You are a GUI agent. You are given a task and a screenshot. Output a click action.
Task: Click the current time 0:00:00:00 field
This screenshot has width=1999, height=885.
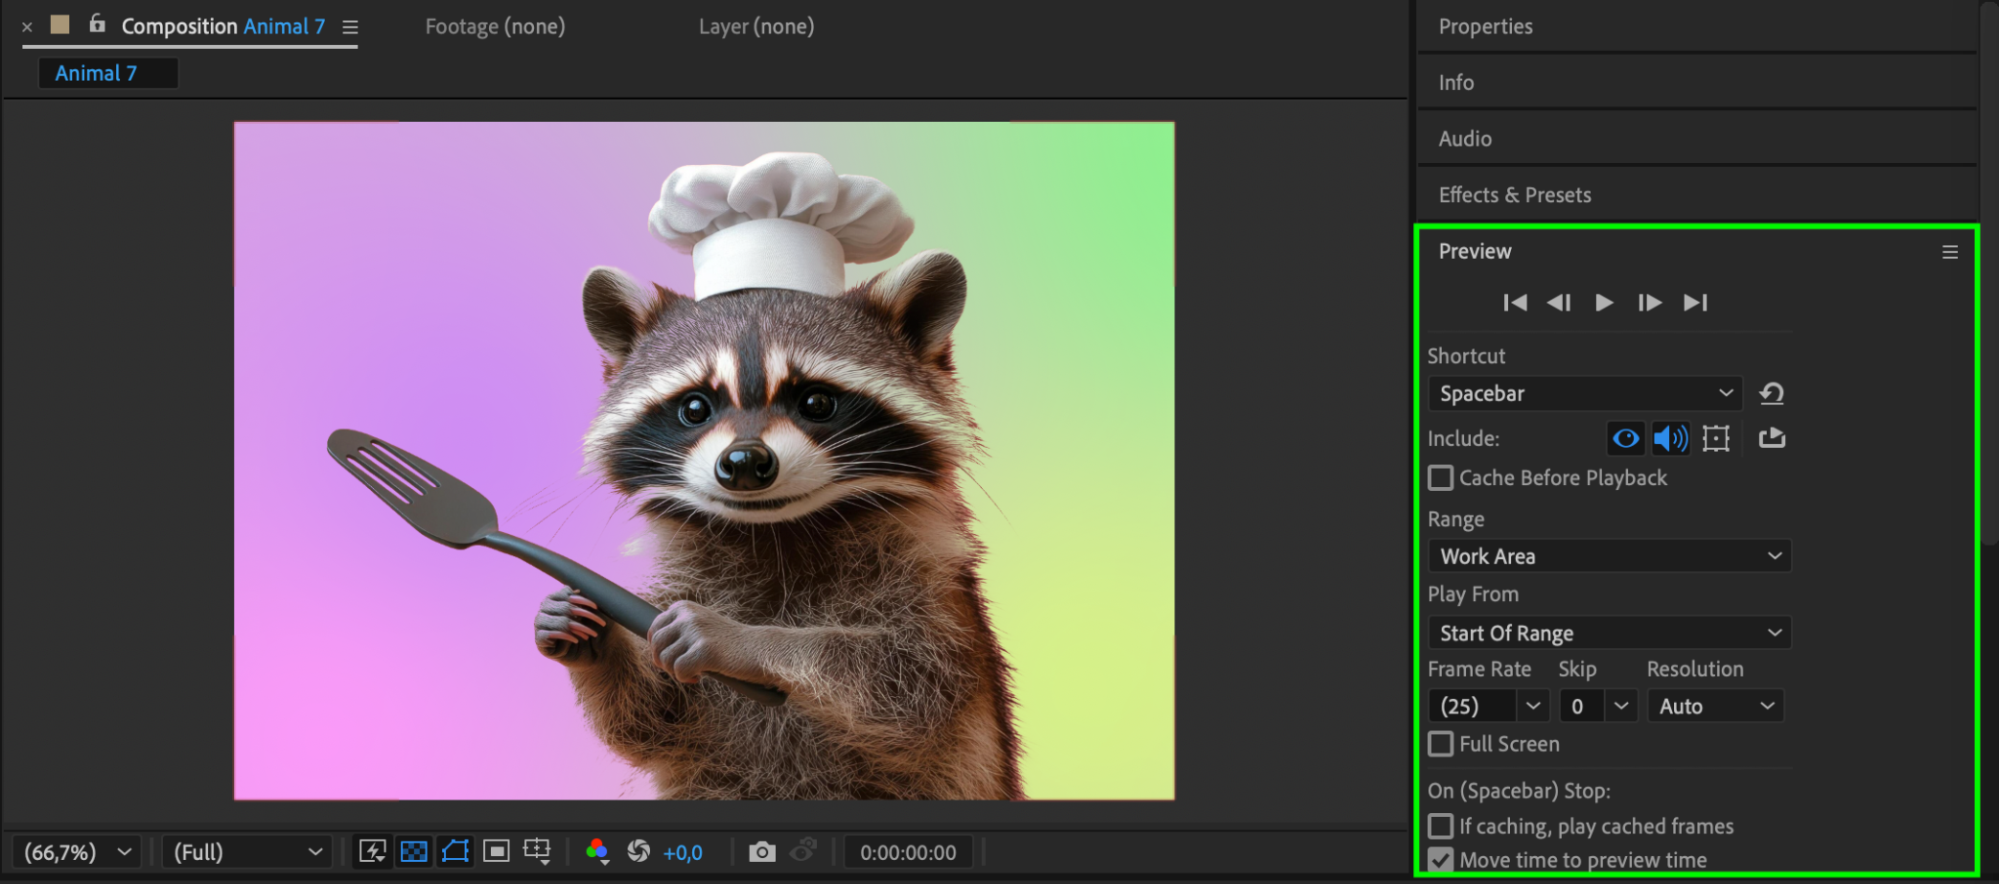(908, 853)
